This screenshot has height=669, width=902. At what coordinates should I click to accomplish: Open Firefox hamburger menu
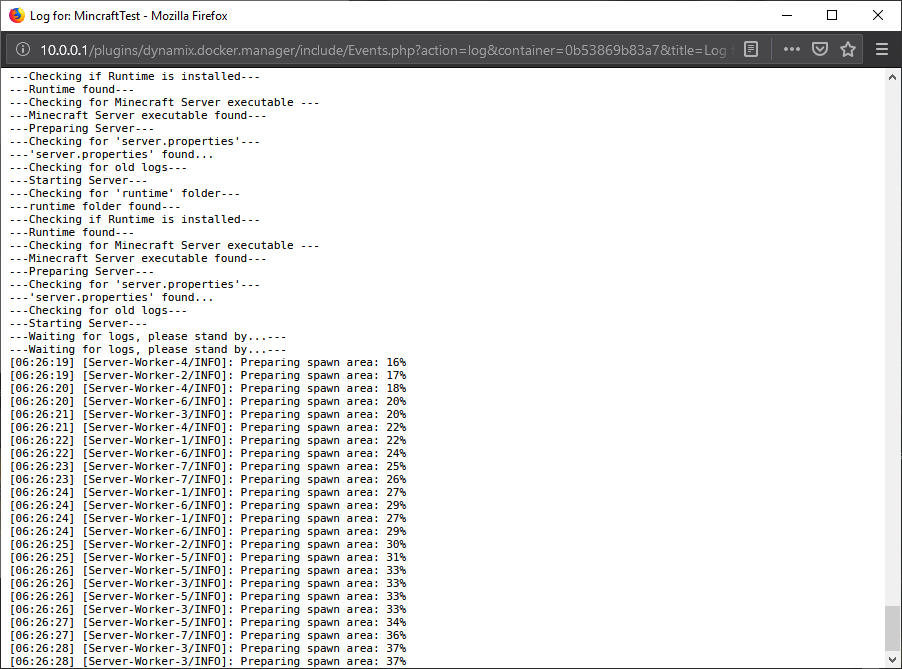point(882,49)
